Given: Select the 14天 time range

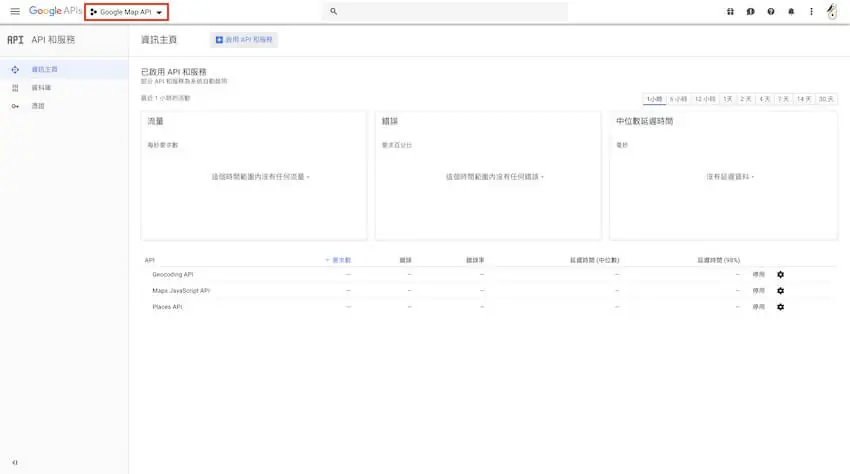Looking at the screenshot, I should click(804, 99).
